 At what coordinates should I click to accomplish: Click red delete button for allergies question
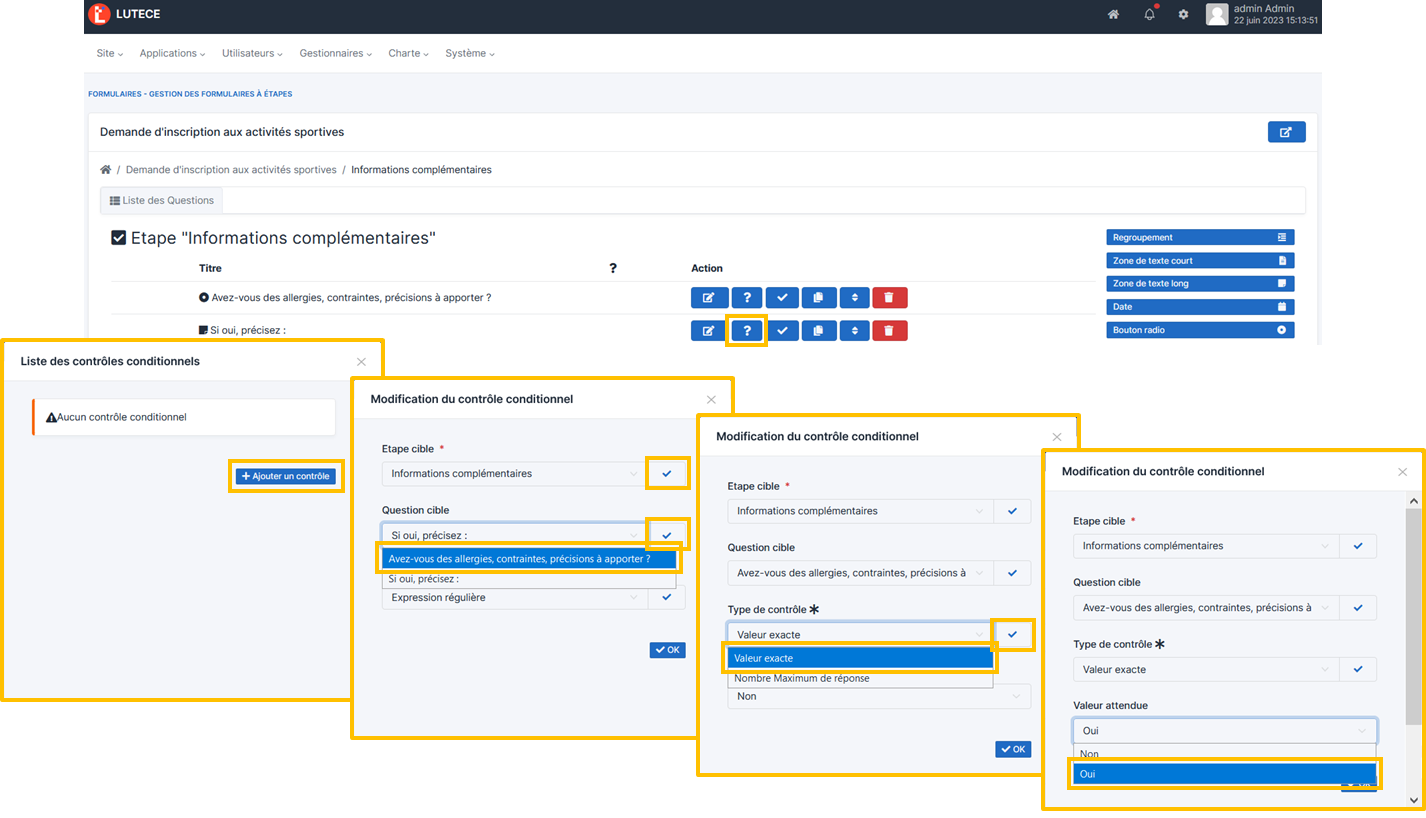pyautogui.click(x=889, y=297)
